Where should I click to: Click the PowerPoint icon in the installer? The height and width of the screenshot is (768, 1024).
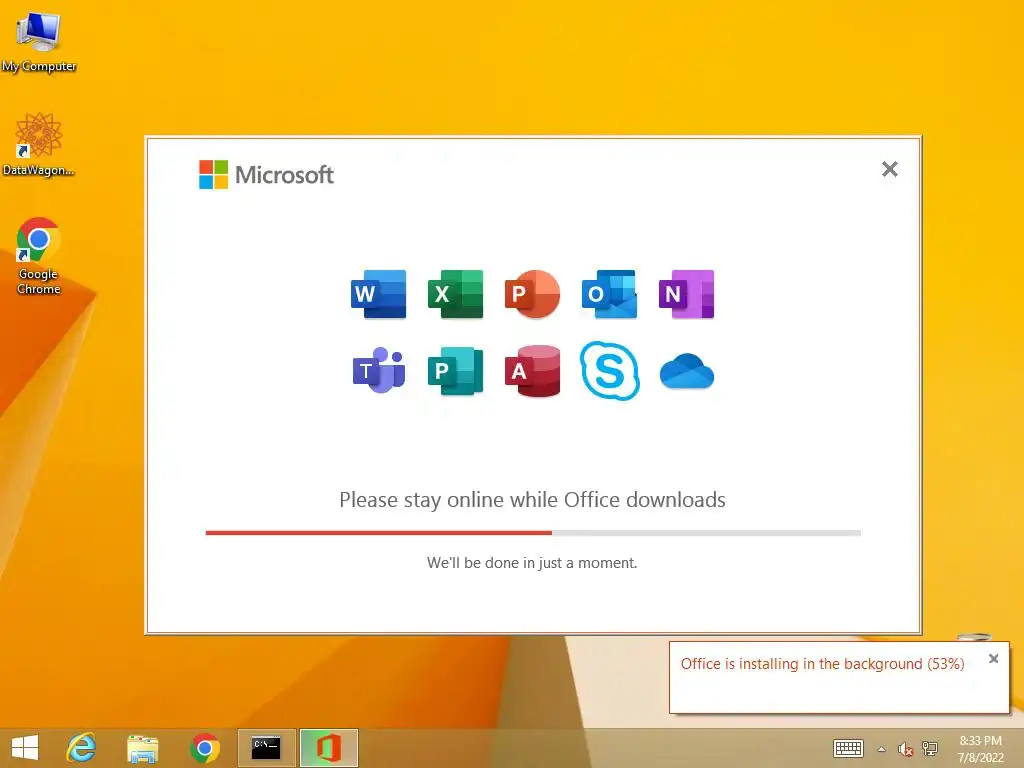[x=532, y=294]
